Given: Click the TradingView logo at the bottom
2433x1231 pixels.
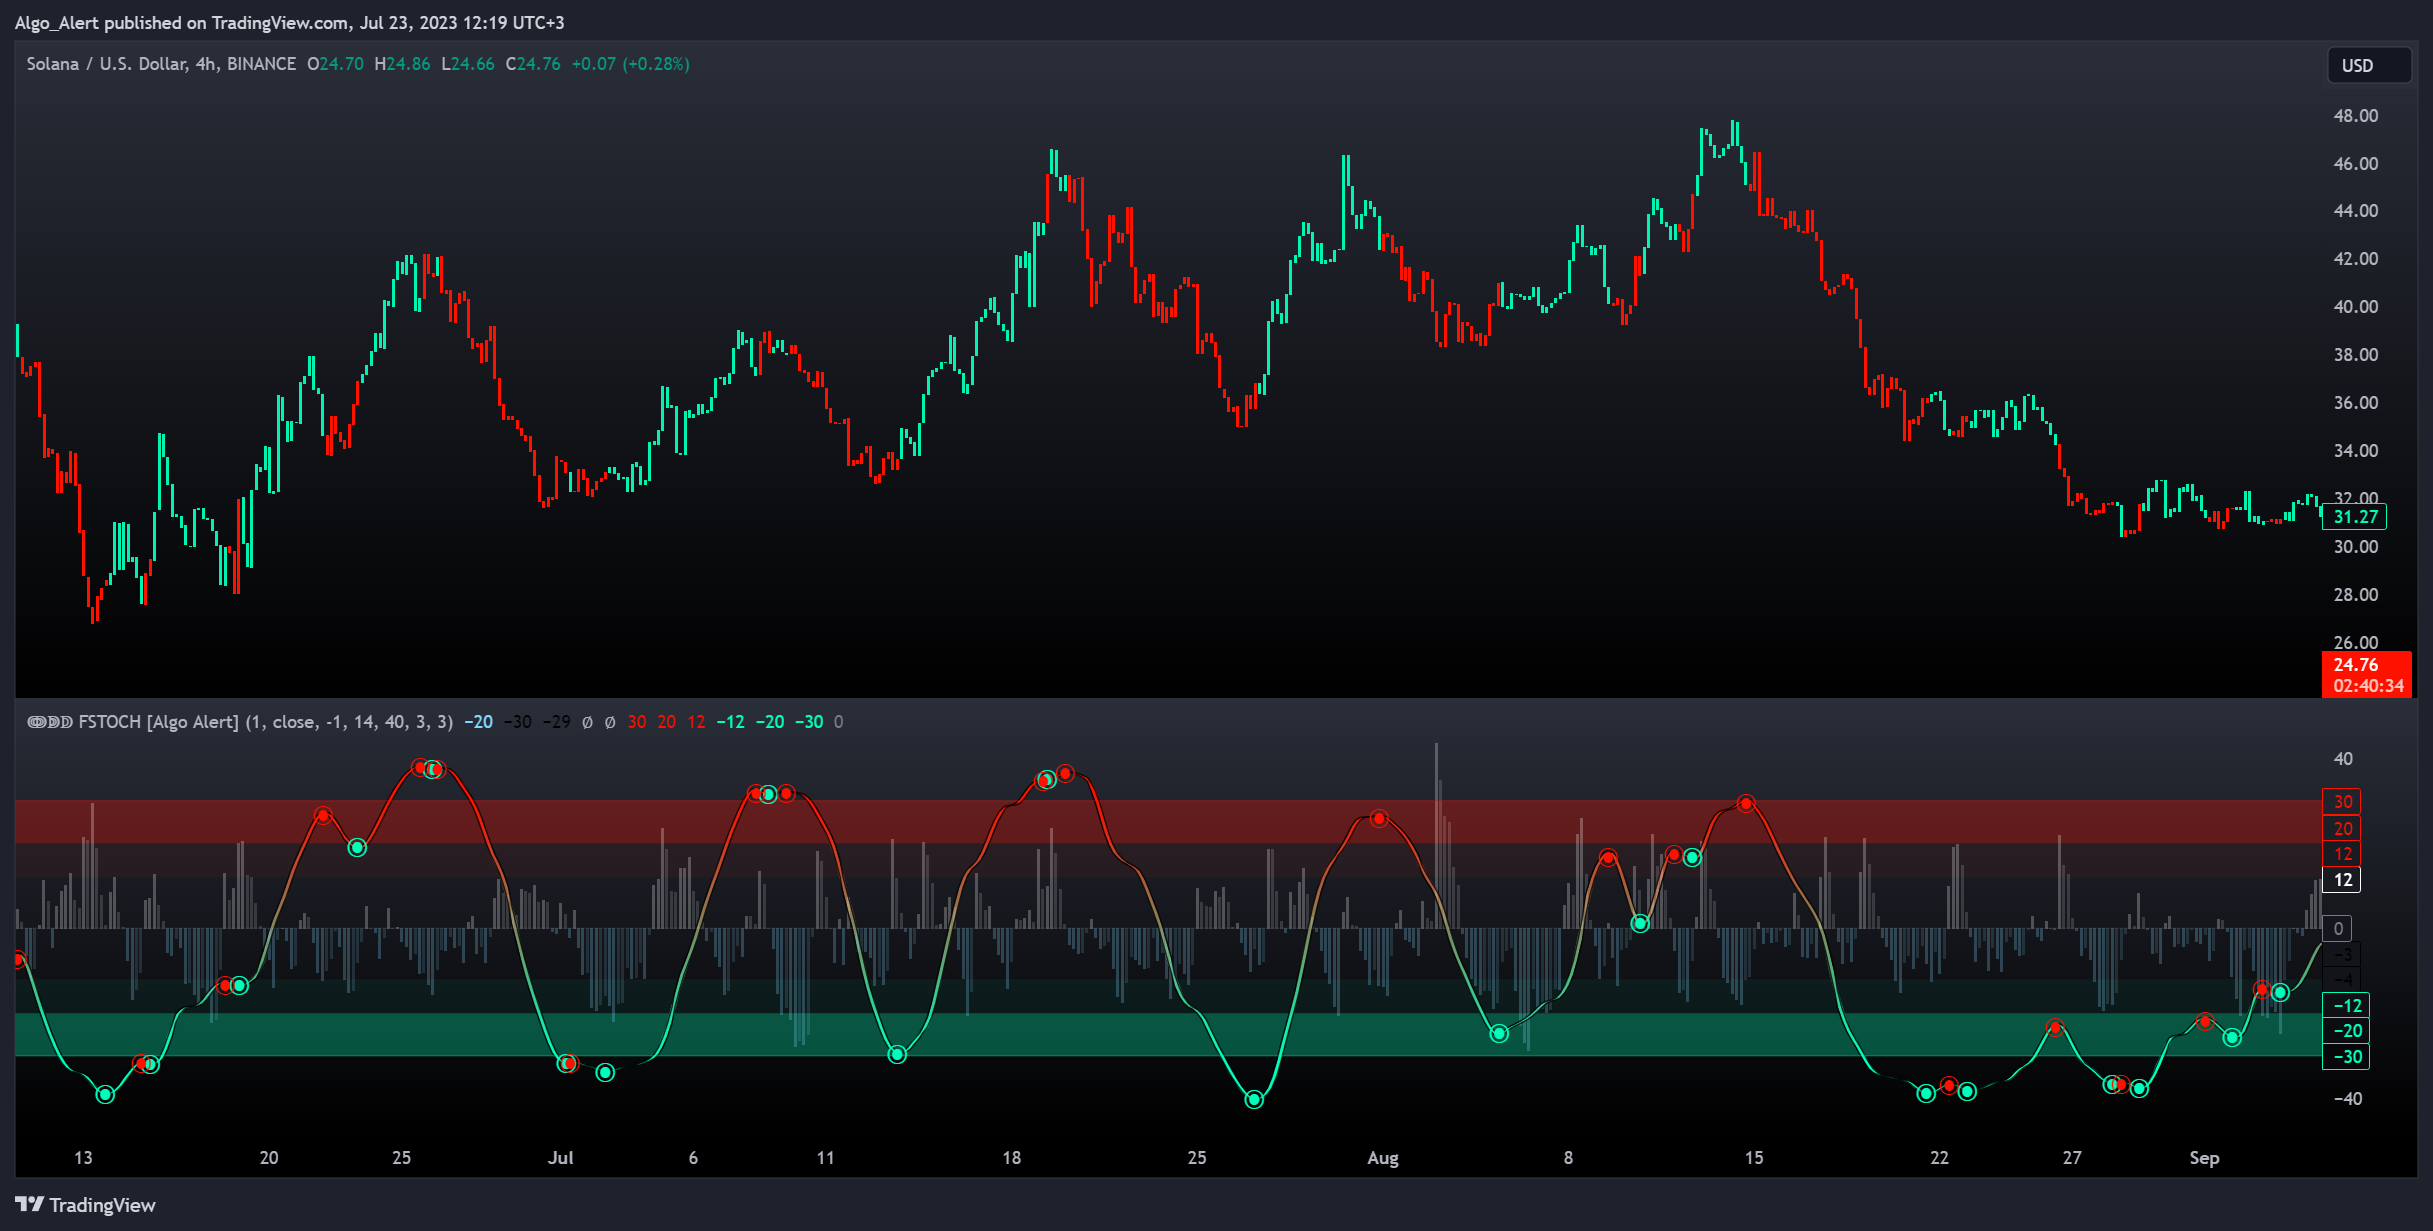Looking at the screenshot, I should 86,1204.
